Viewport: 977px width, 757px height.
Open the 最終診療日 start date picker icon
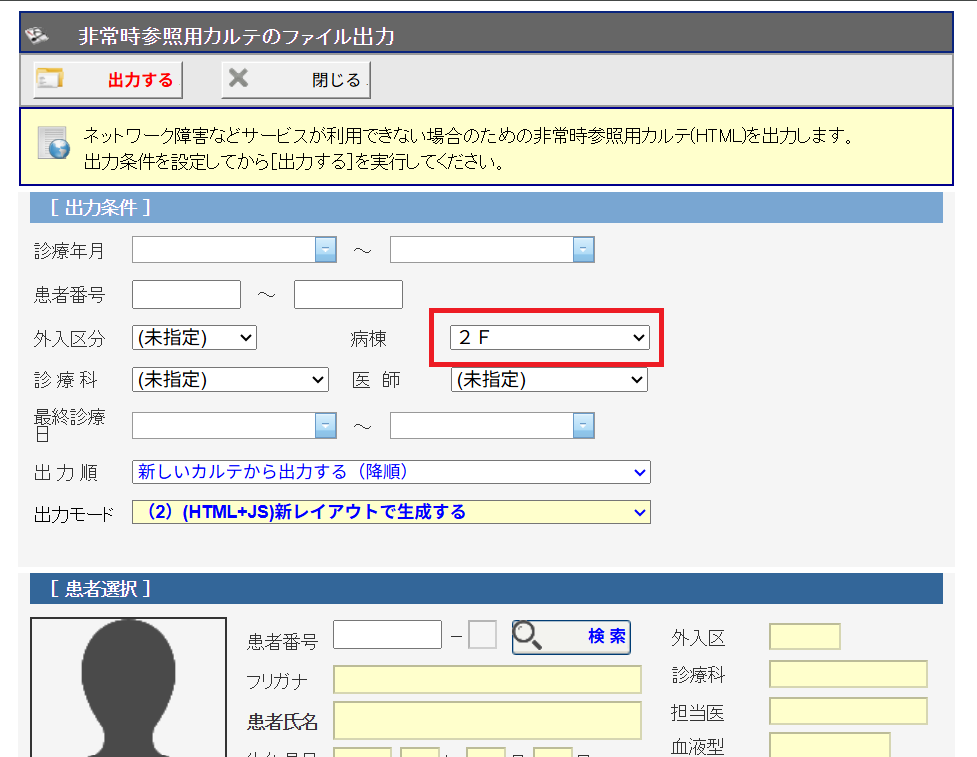pos(326,426)
